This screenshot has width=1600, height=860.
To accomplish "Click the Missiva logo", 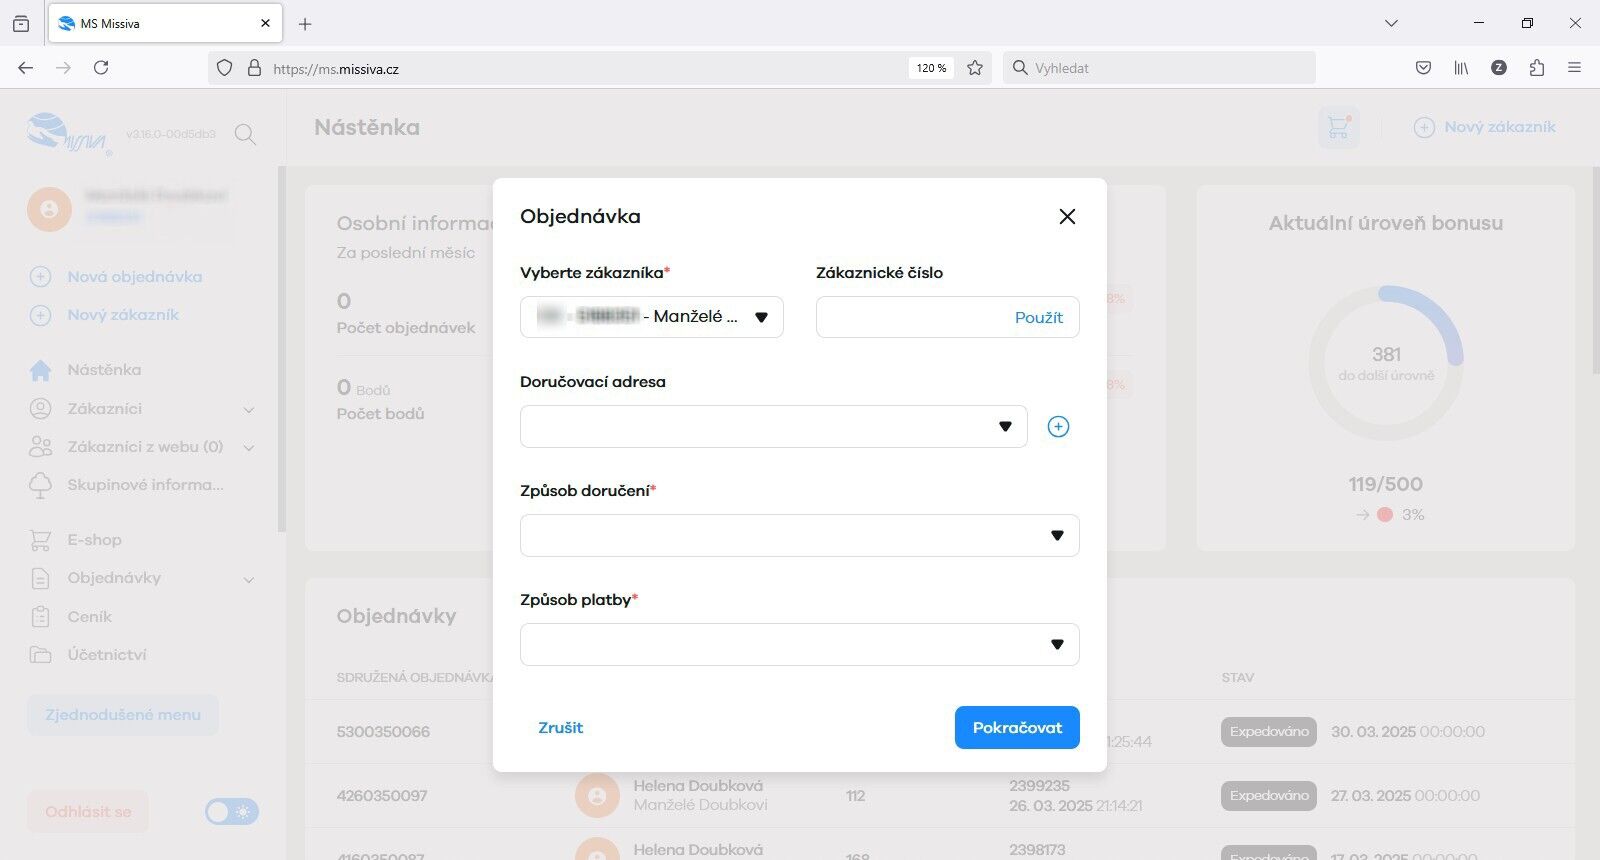I will click(x=68, y=133).
